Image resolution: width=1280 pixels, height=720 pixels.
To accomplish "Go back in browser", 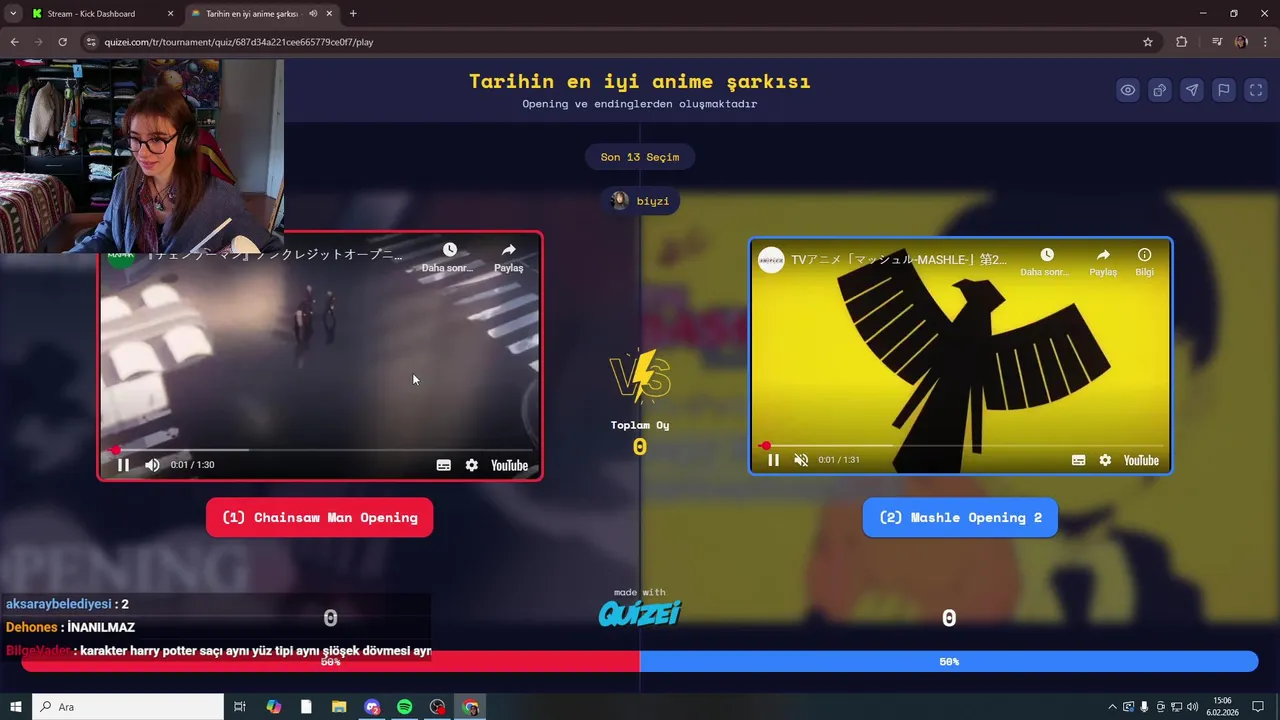I will point(14,42).
